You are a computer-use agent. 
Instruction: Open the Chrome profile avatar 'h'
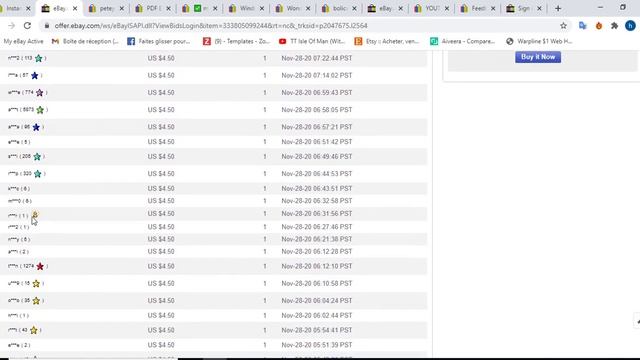click(x=630, y=26)
